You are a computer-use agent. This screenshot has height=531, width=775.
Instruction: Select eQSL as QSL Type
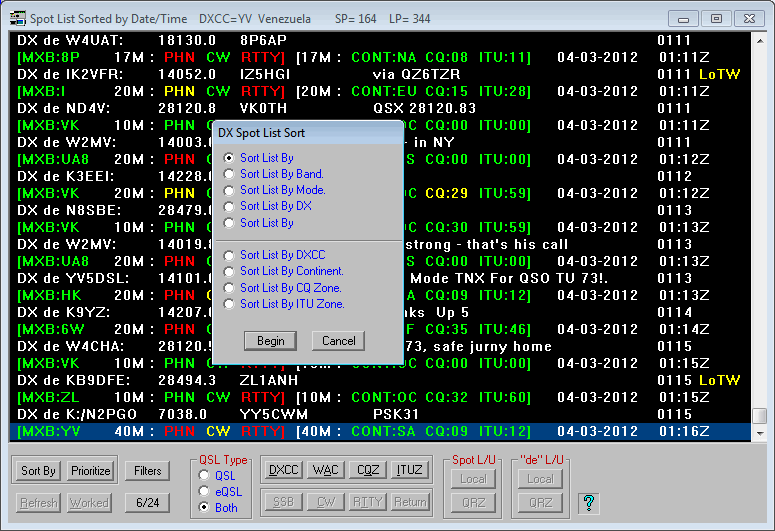[x=206, y=492]
